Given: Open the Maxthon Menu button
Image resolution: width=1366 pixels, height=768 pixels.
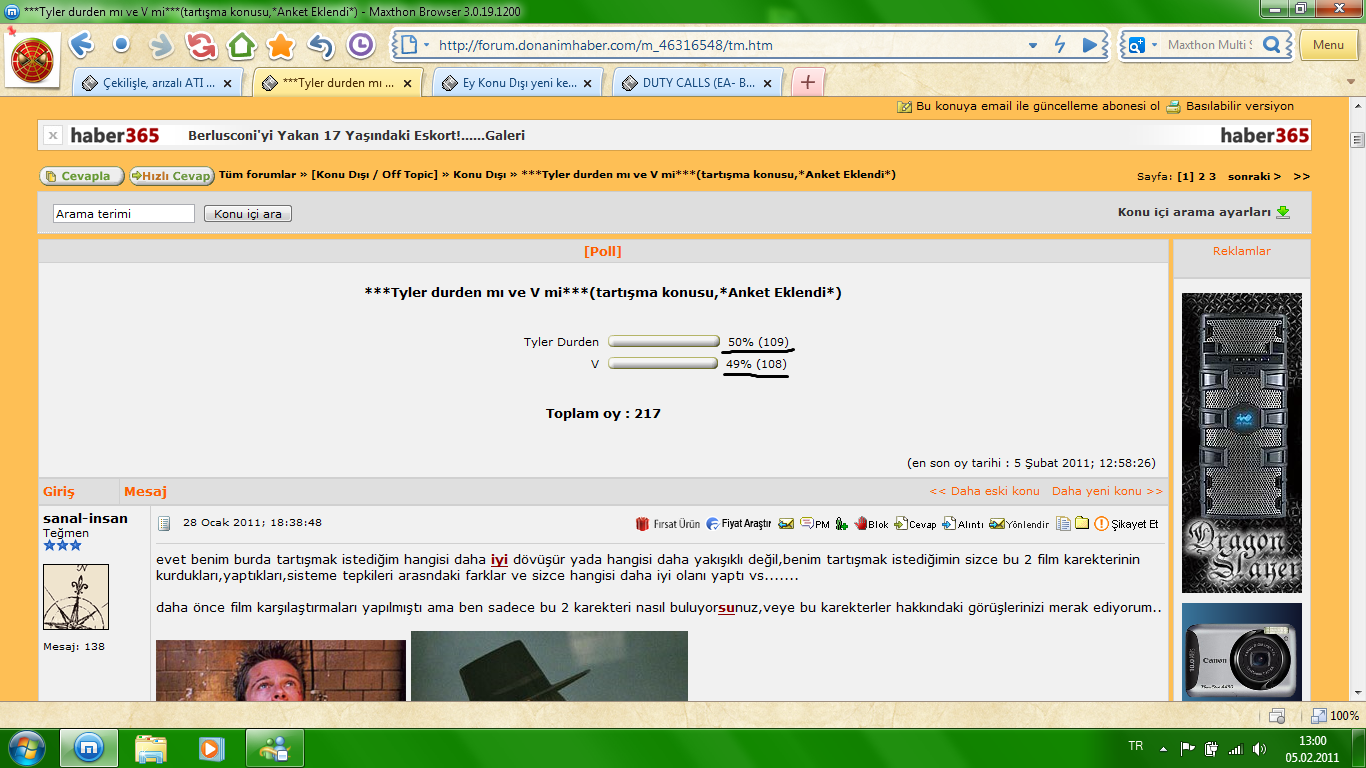Looking at the screenshot, I should click(1328, 45).
